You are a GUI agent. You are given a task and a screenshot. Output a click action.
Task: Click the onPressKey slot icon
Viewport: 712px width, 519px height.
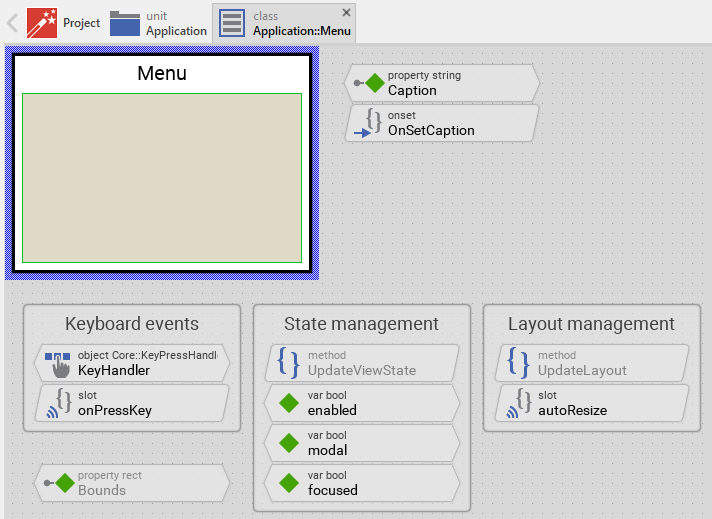click(59, 403)
